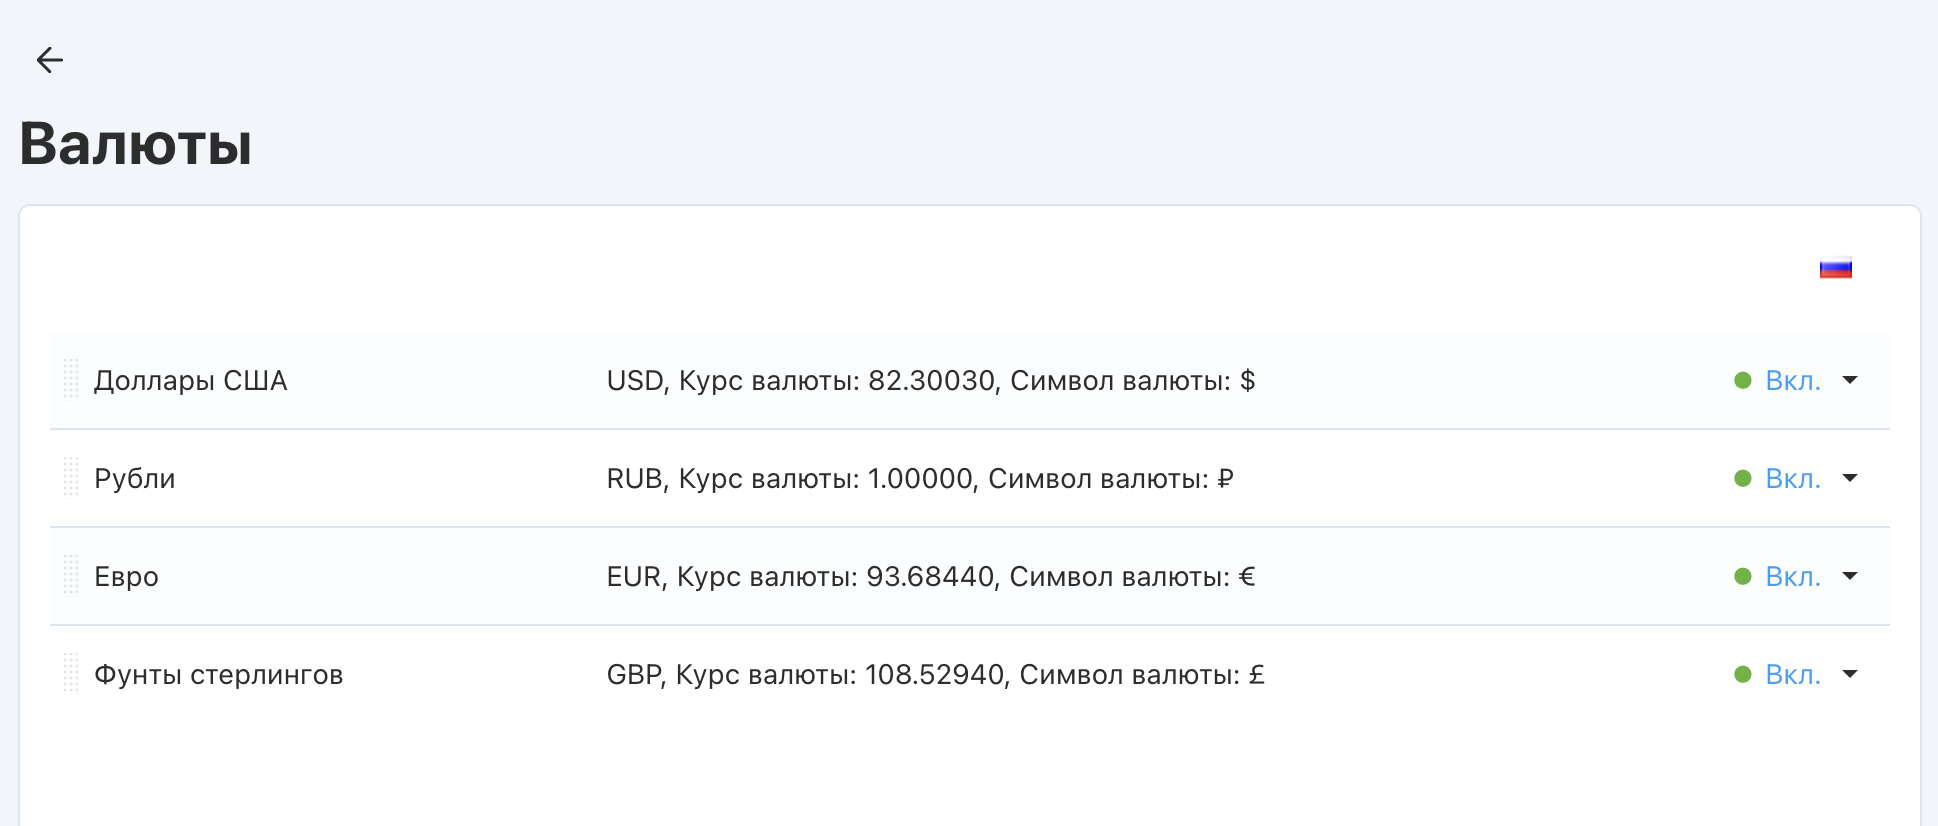Click the GBP exchange rate details text
Viewport: 1938px width, 826px height.
click(x=935, y=675)
